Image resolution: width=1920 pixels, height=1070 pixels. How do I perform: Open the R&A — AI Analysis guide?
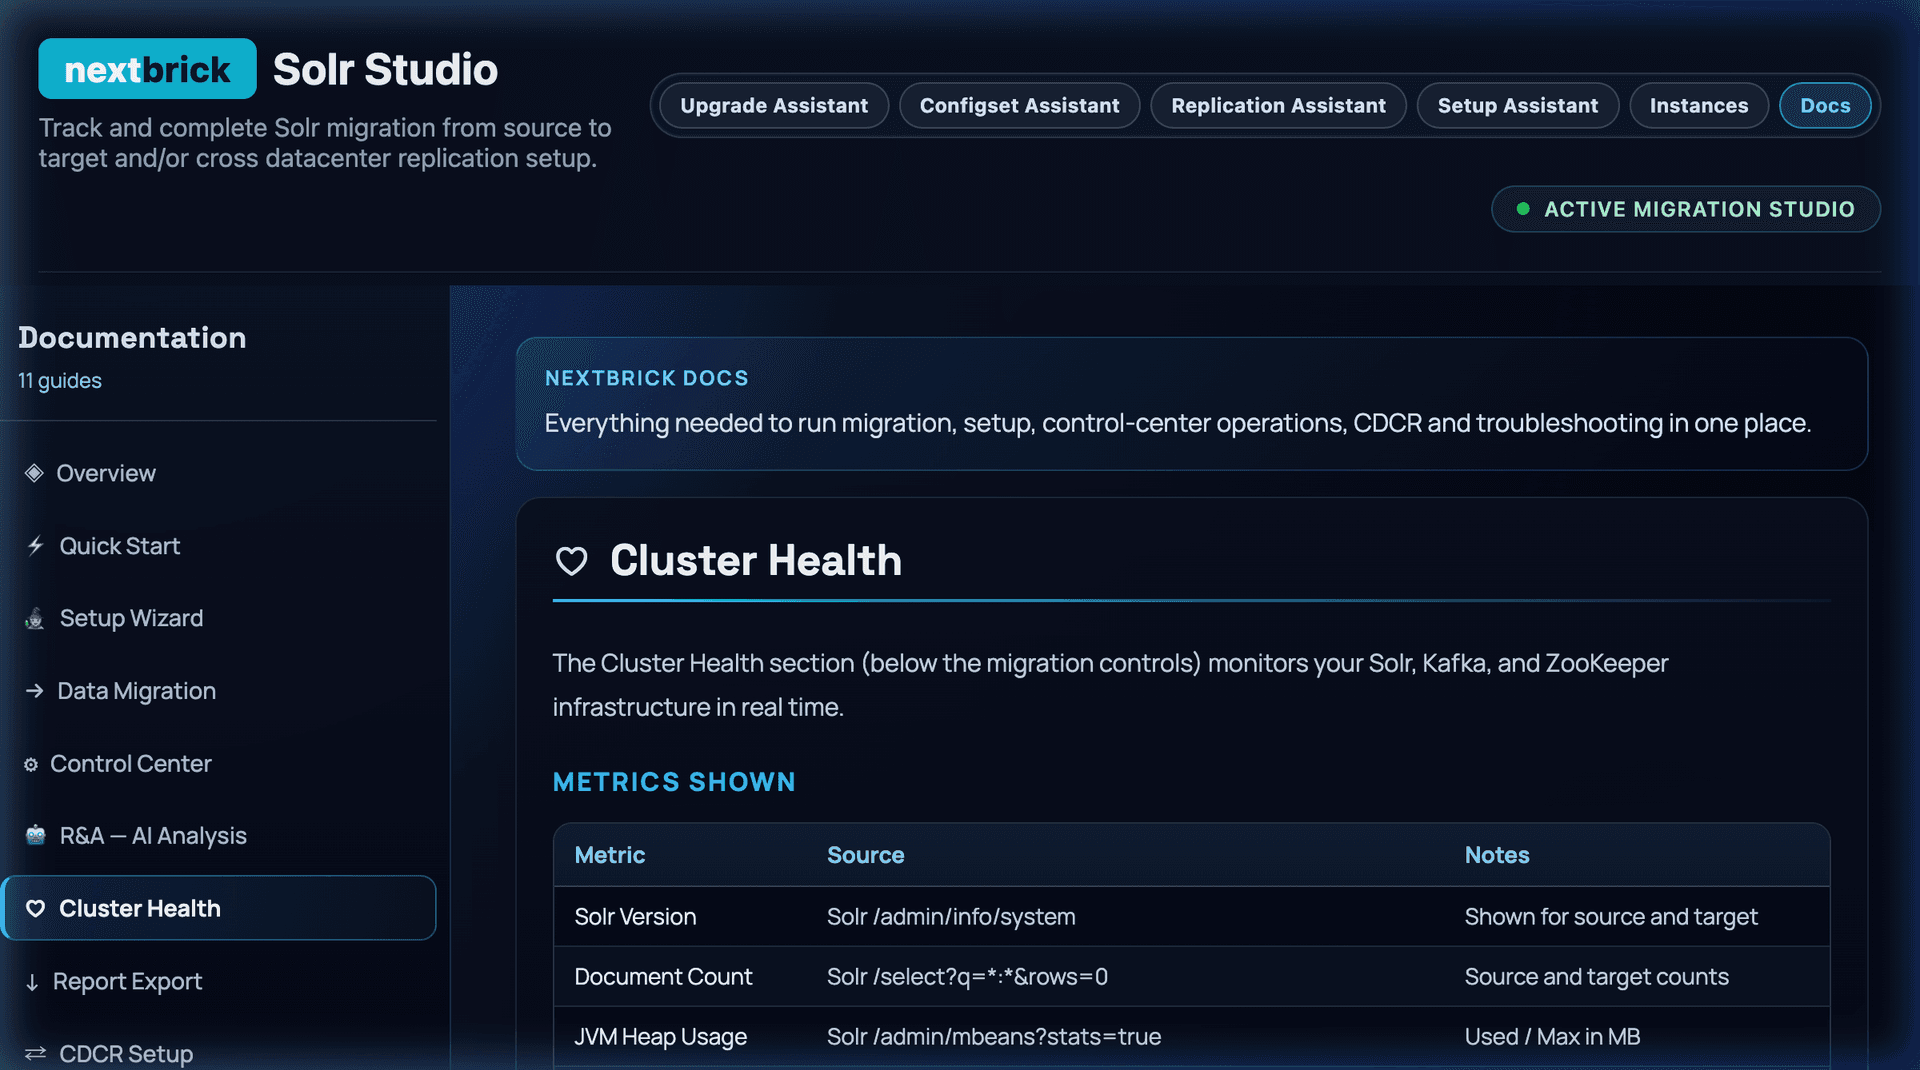pos(218,836)
